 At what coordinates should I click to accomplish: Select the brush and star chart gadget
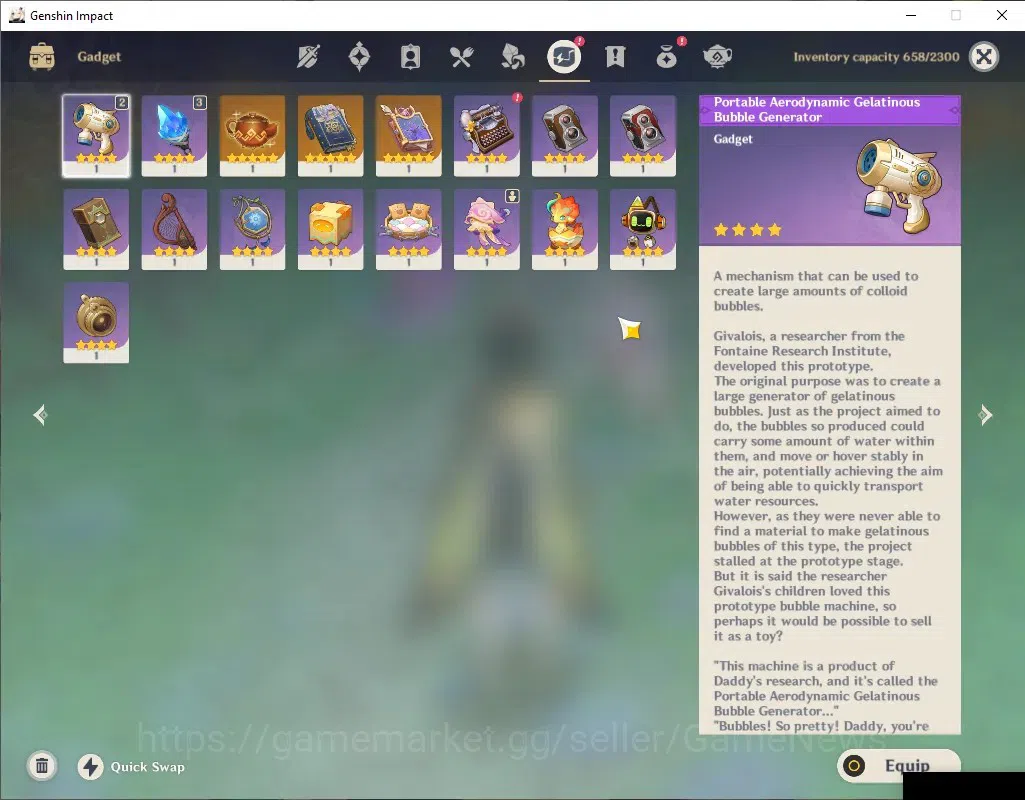(409, 136)
